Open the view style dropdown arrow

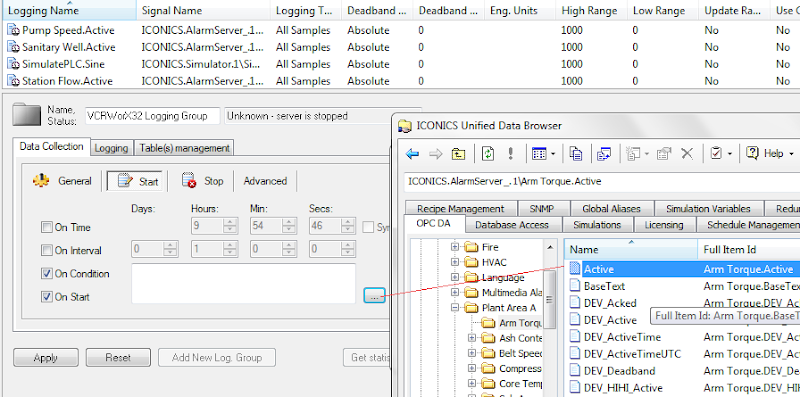coord(553,154)
